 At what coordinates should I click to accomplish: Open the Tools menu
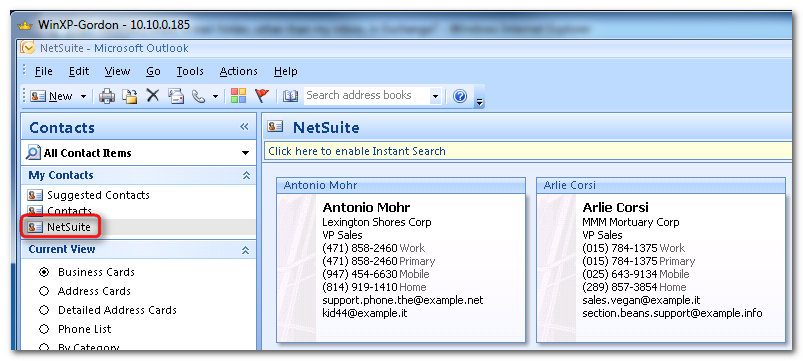190,71
